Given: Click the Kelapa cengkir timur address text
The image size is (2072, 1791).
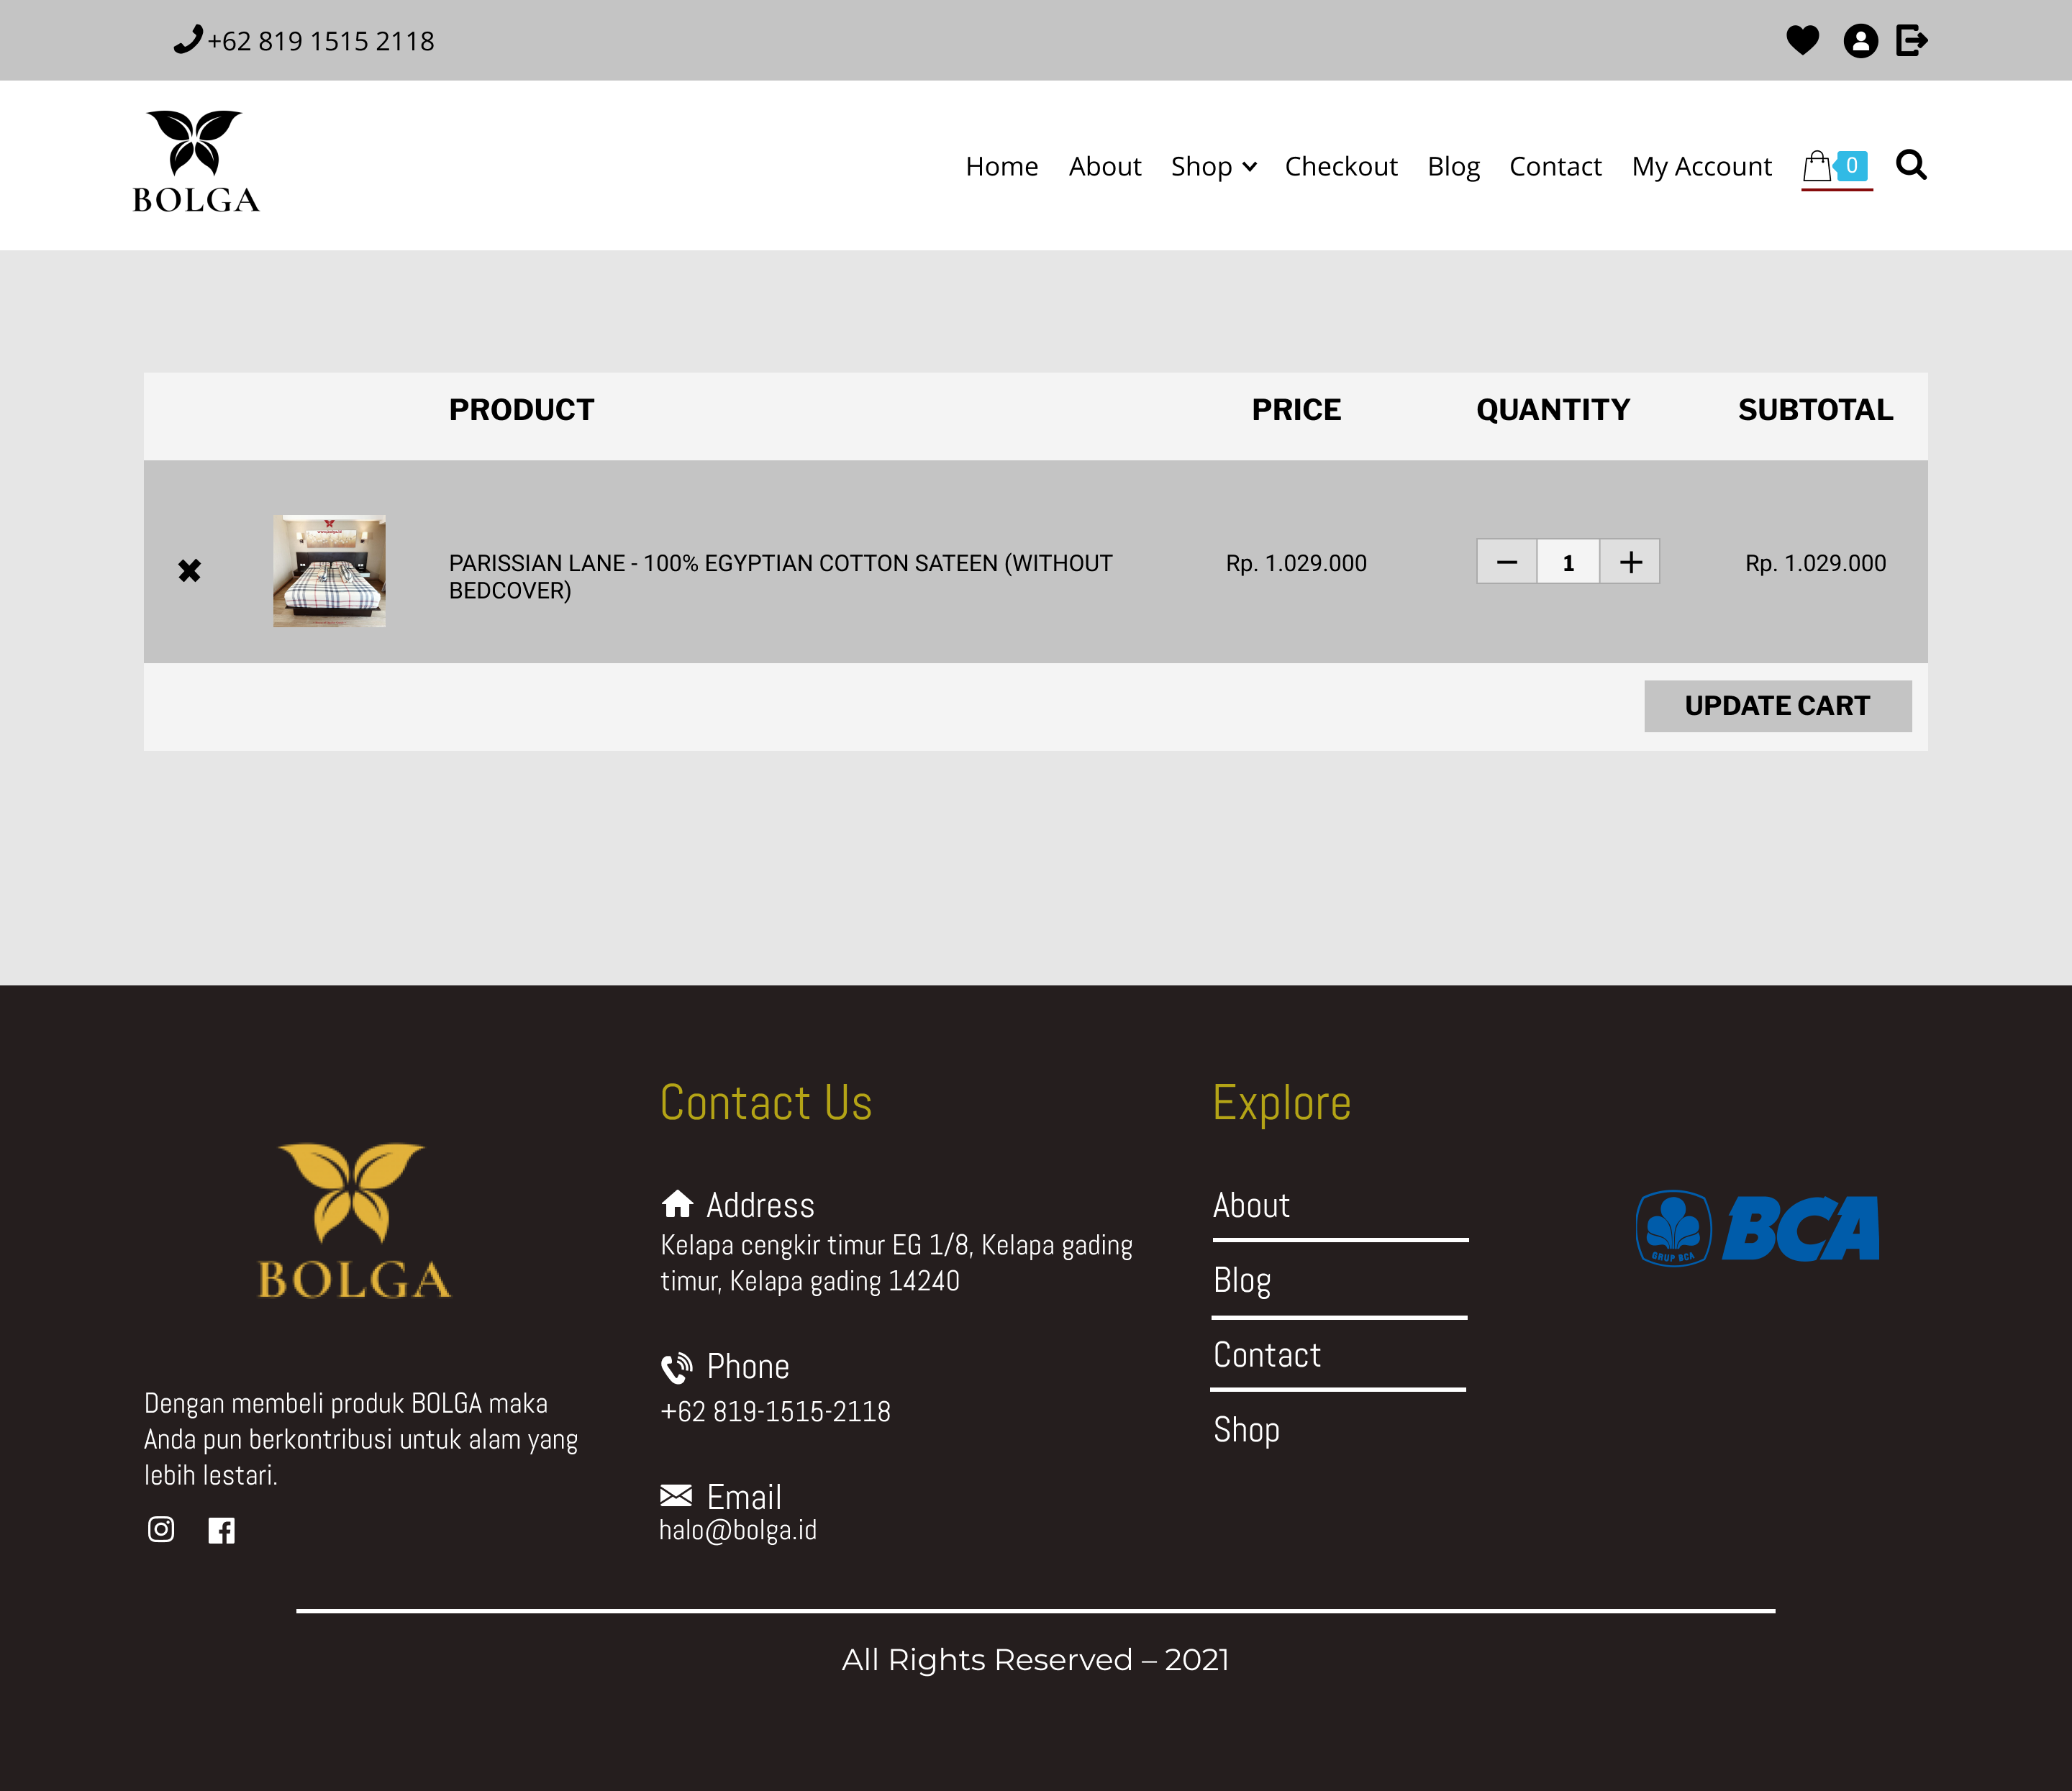Looking at the screenshot, I should 896,1263.
